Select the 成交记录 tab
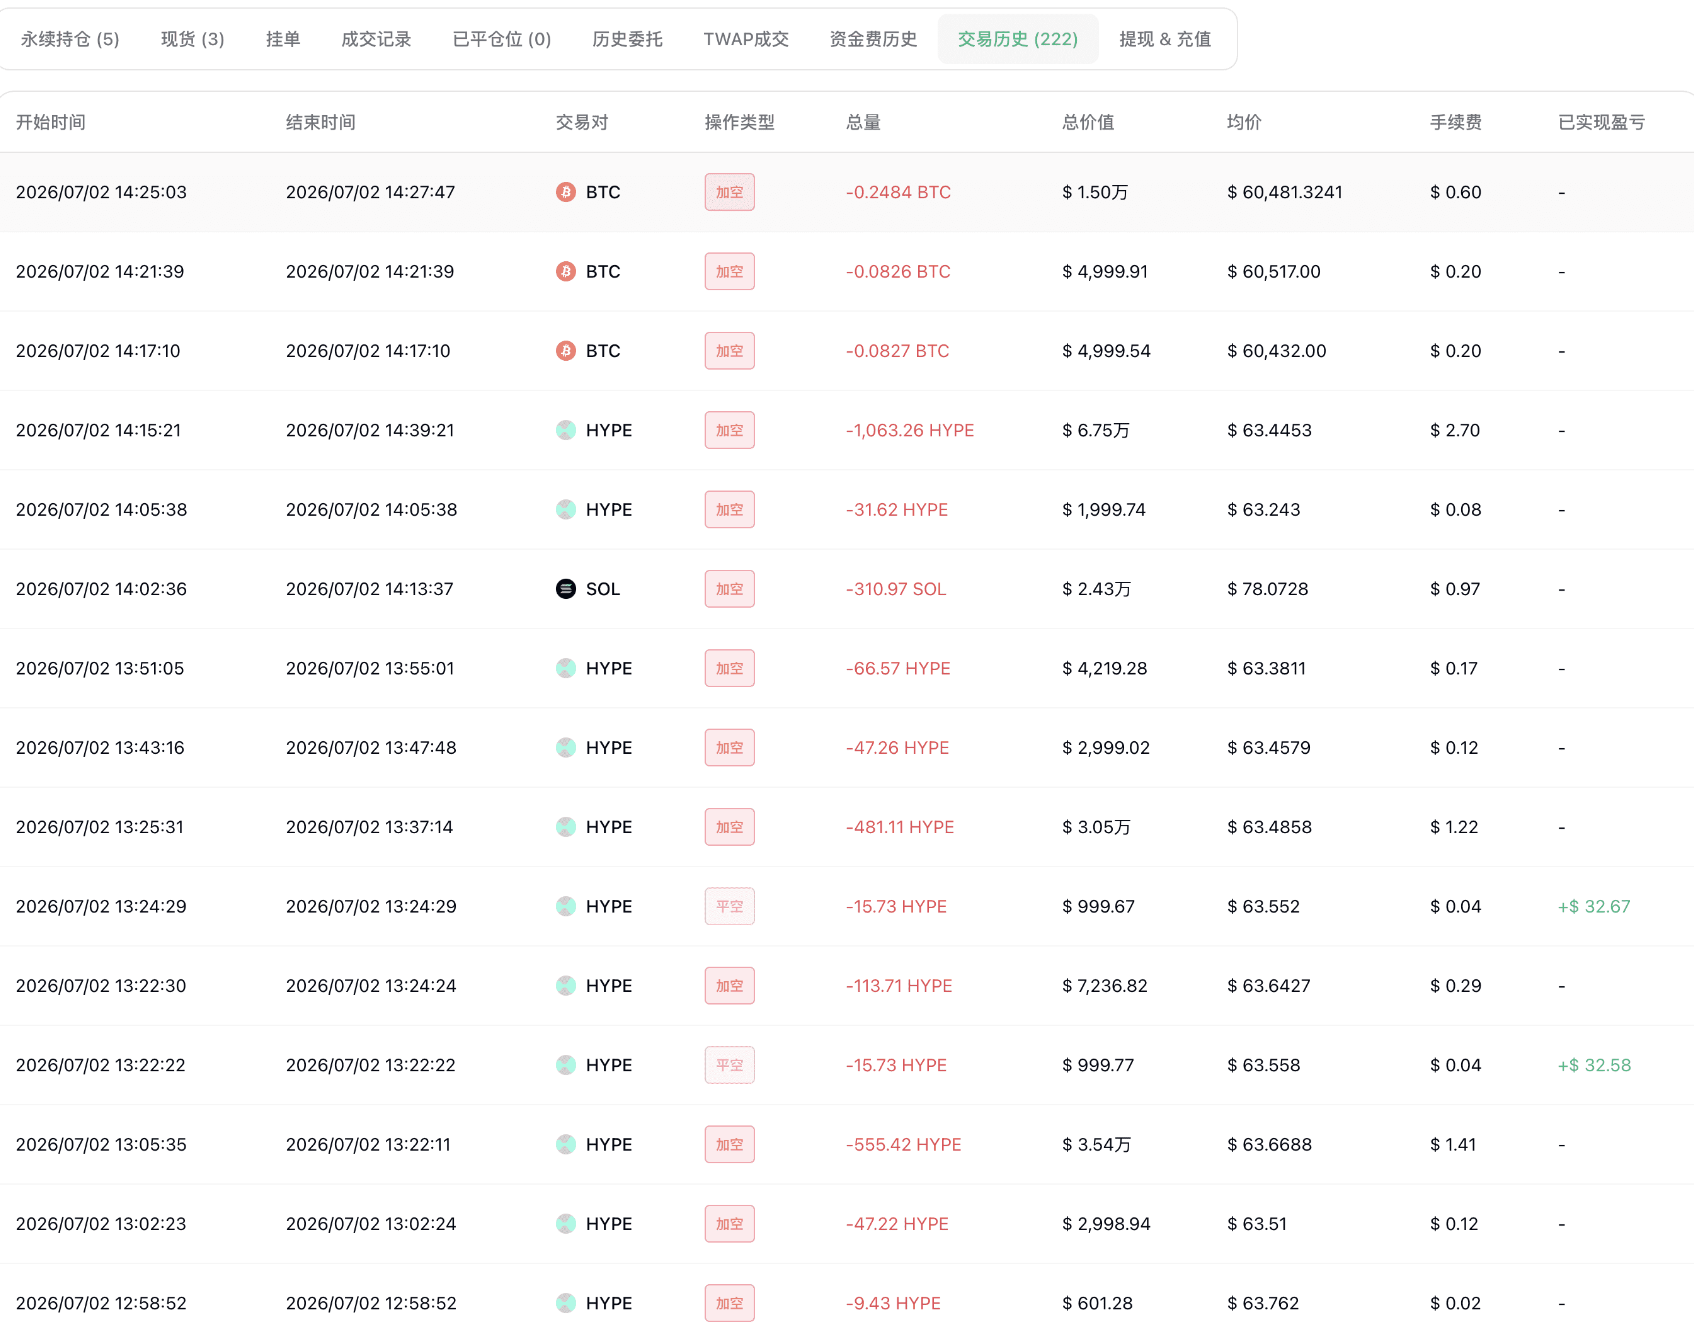 pos(376,39)
